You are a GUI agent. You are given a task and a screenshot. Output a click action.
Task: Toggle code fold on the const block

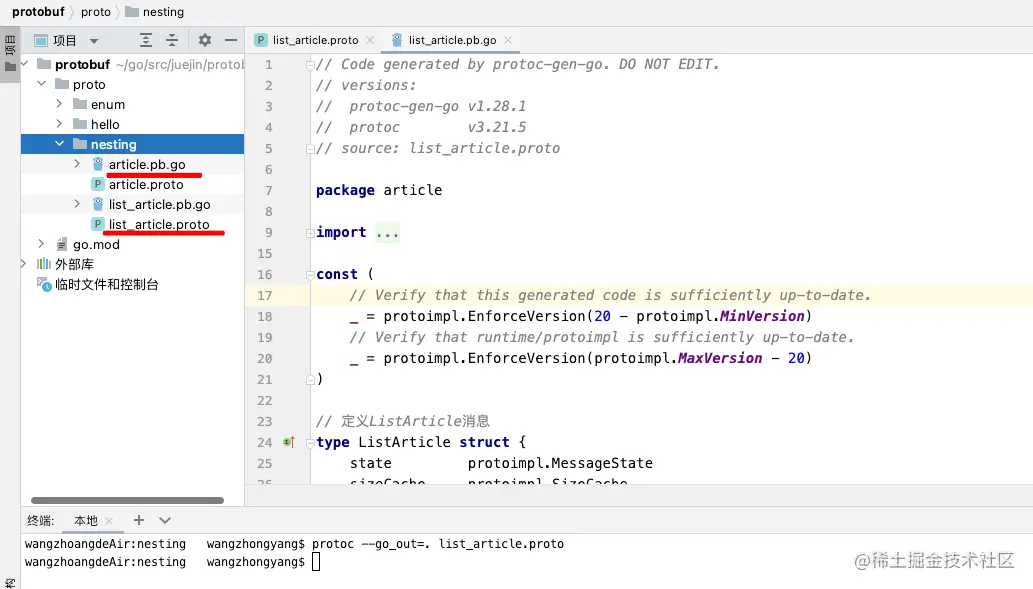[310, 275]
